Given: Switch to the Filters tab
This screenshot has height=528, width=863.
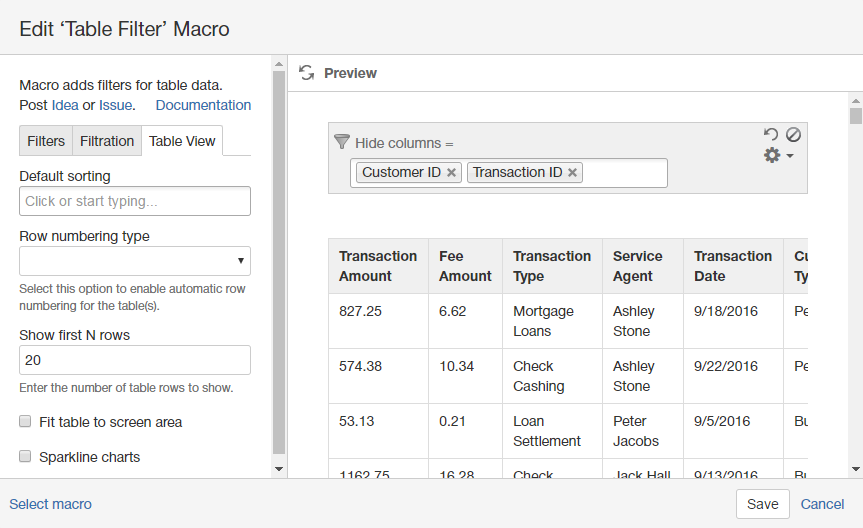Looking at the screenshot, I should (x=46, y=141).
